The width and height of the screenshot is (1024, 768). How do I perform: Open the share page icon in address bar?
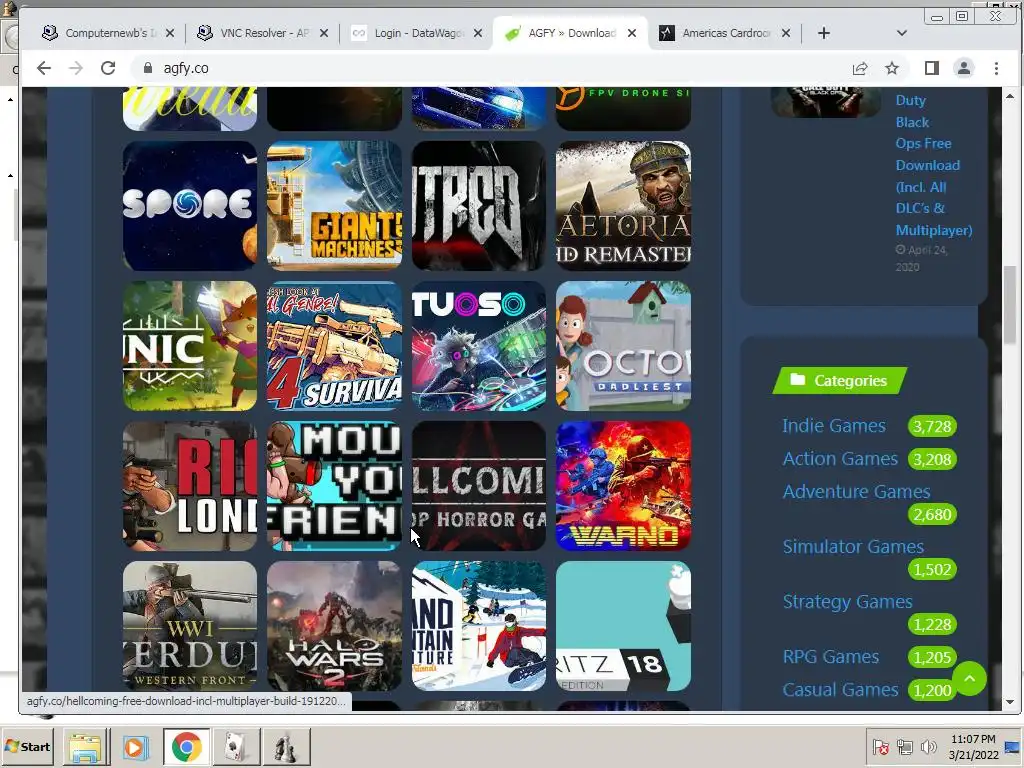click(859, 68)
